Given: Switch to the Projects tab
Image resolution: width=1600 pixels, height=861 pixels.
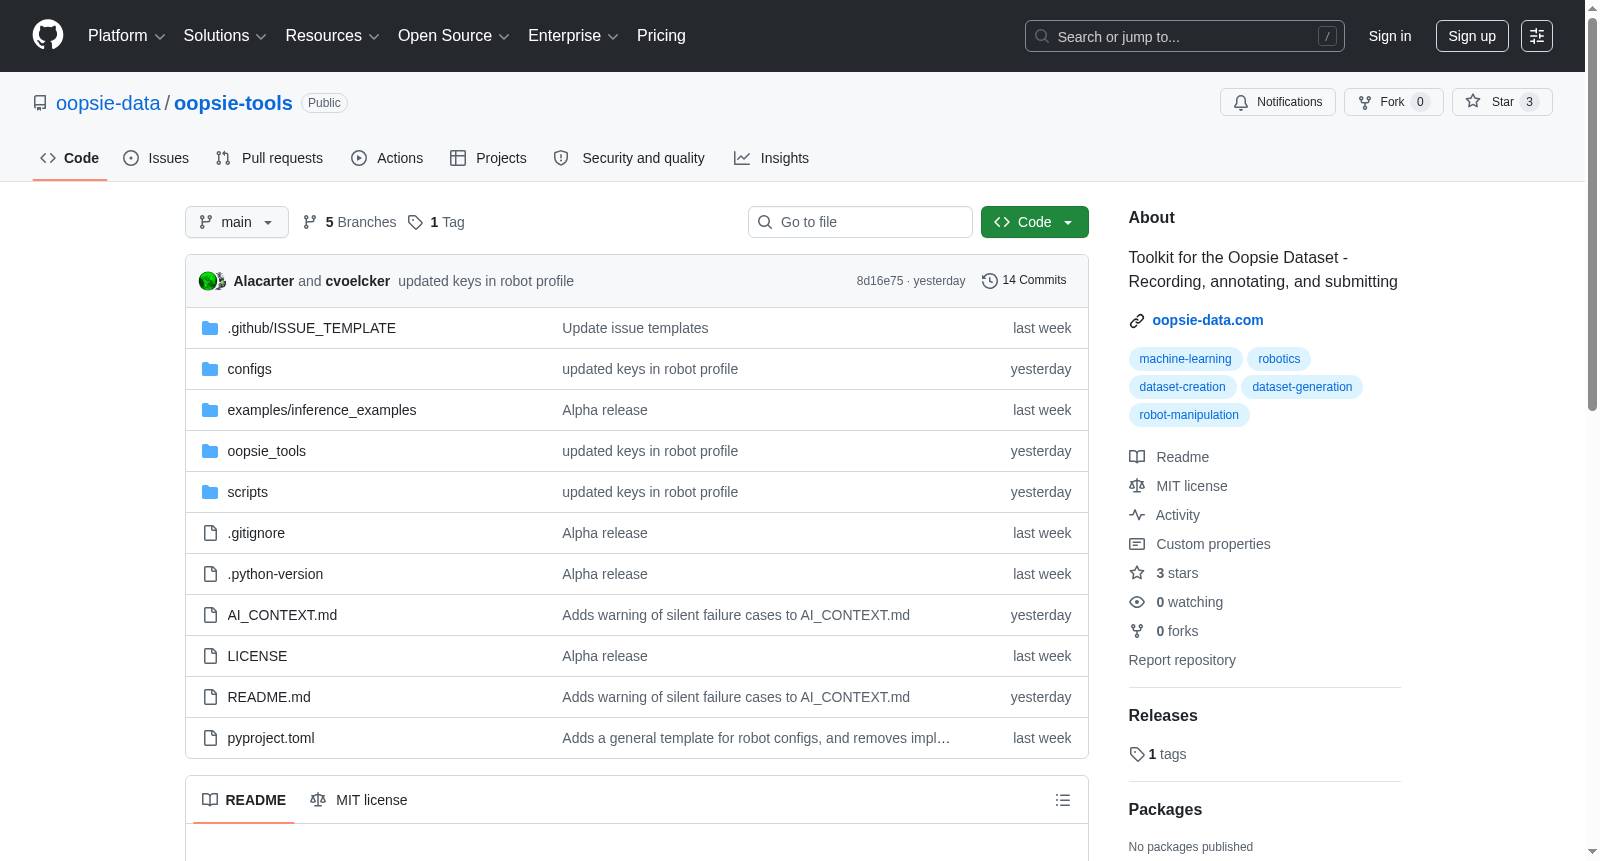Looking at the screenshot, I should pos(488,158).
